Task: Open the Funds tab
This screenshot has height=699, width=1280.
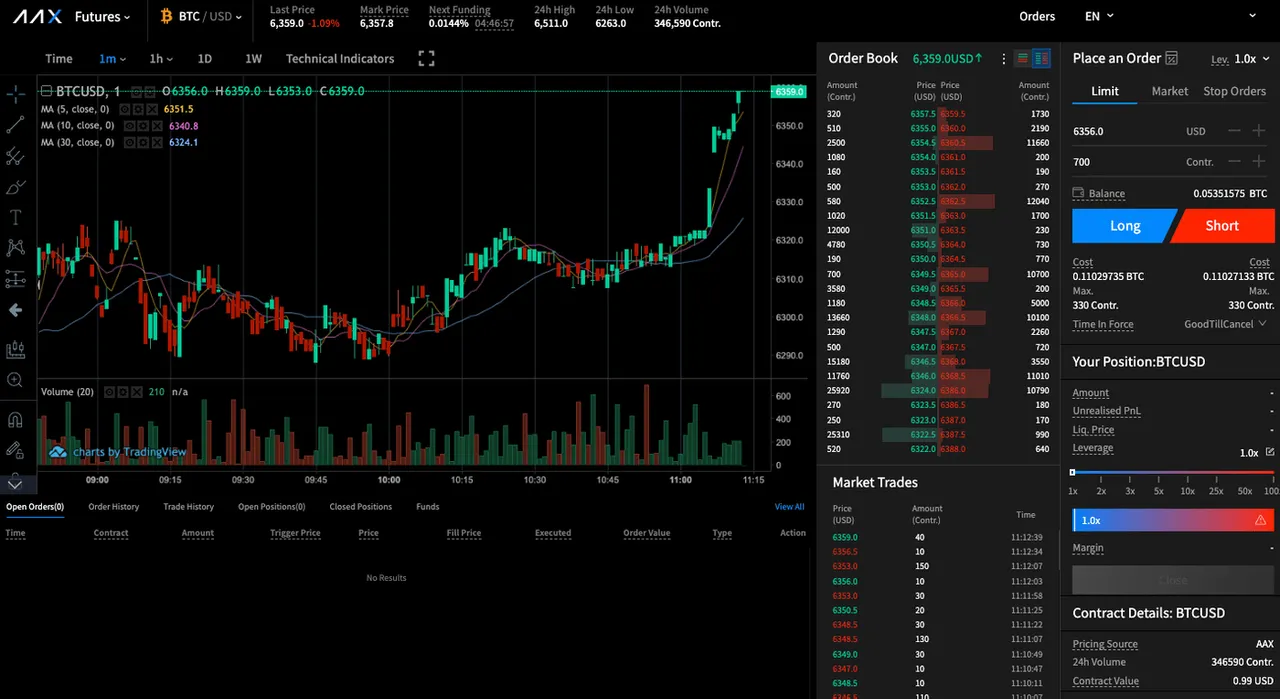Action: 427,507
